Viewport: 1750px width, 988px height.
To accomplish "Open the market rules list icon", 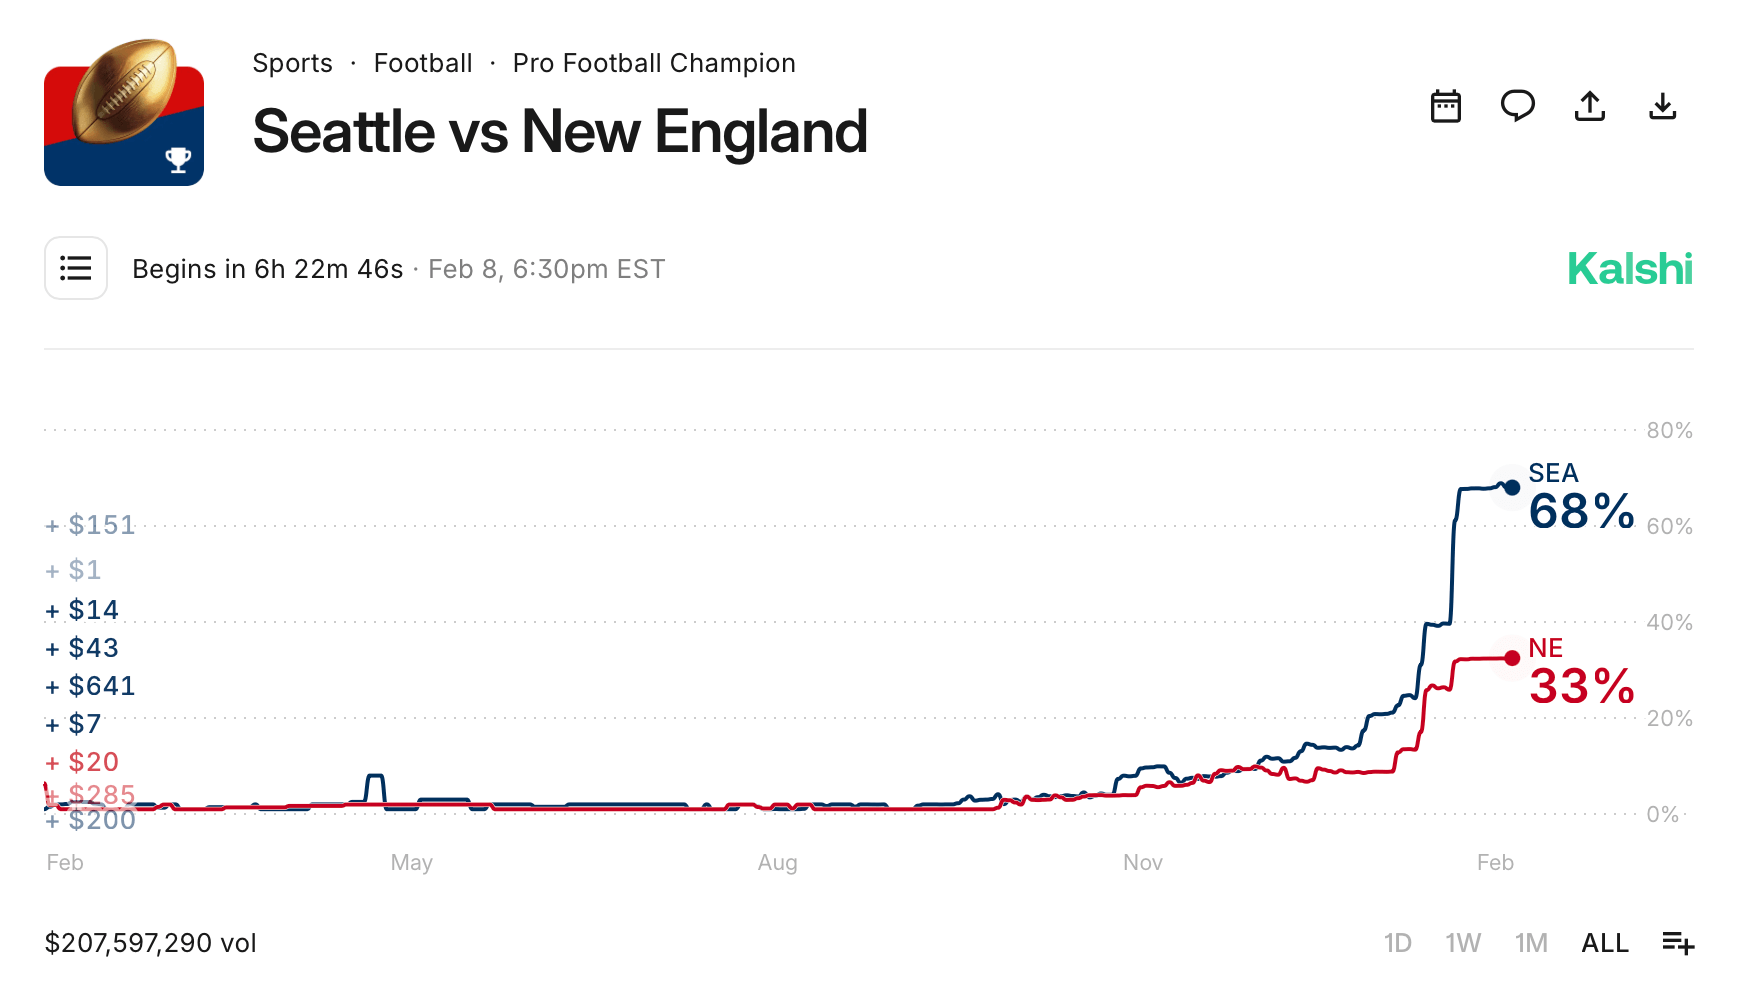I will click(x=75, y=268).
